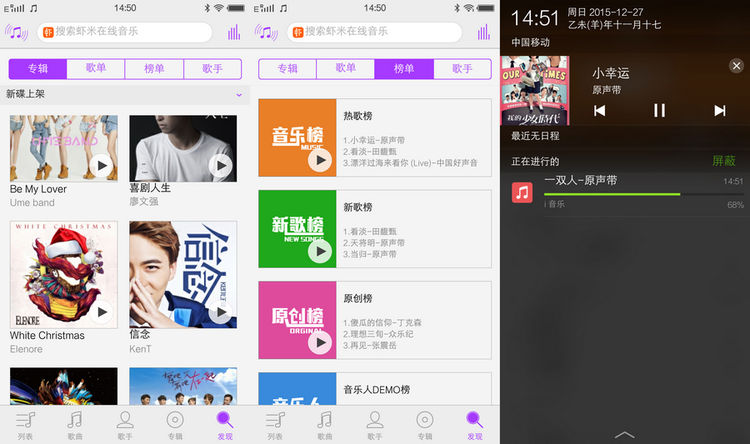Image resolution: width=750 pixels, height=444 pixels.
Task: Click the 一双人-原声带 download progress bar
Action: point(611,194)
